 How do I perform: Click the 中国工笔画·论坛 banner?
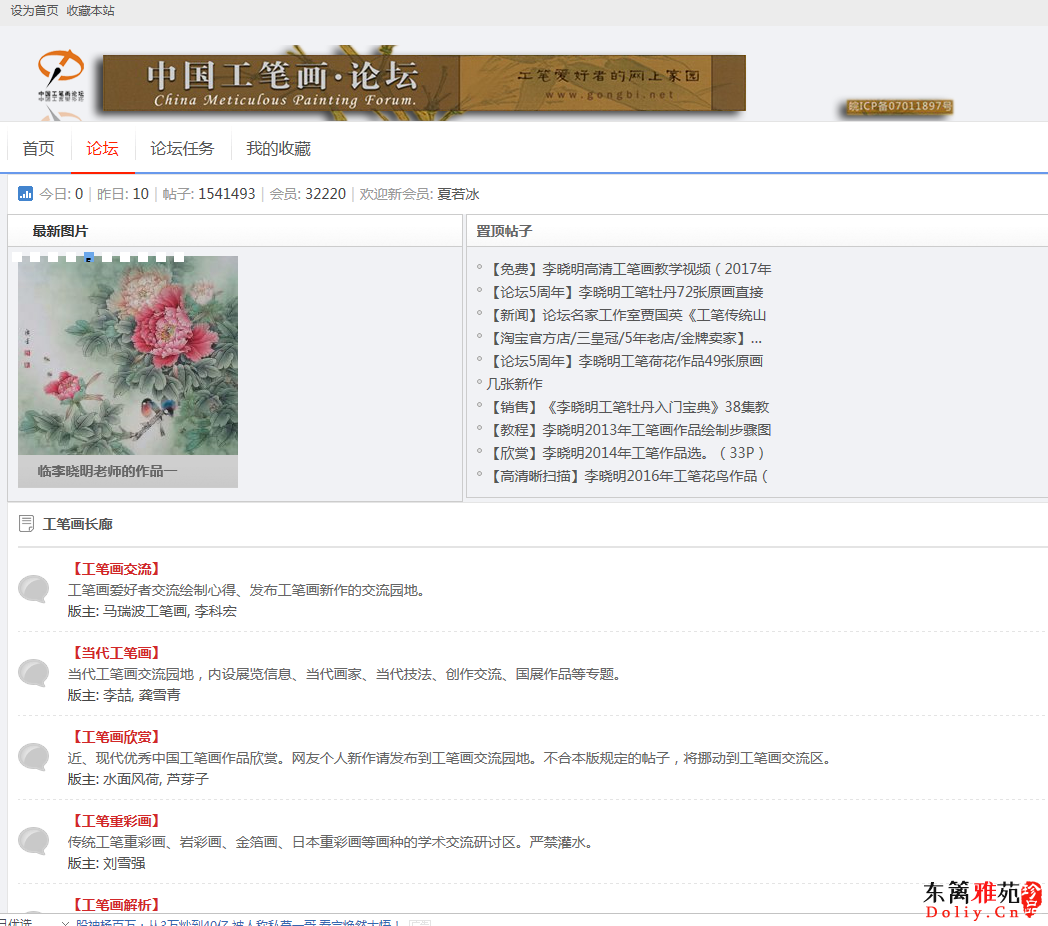[x=424, y=83]
